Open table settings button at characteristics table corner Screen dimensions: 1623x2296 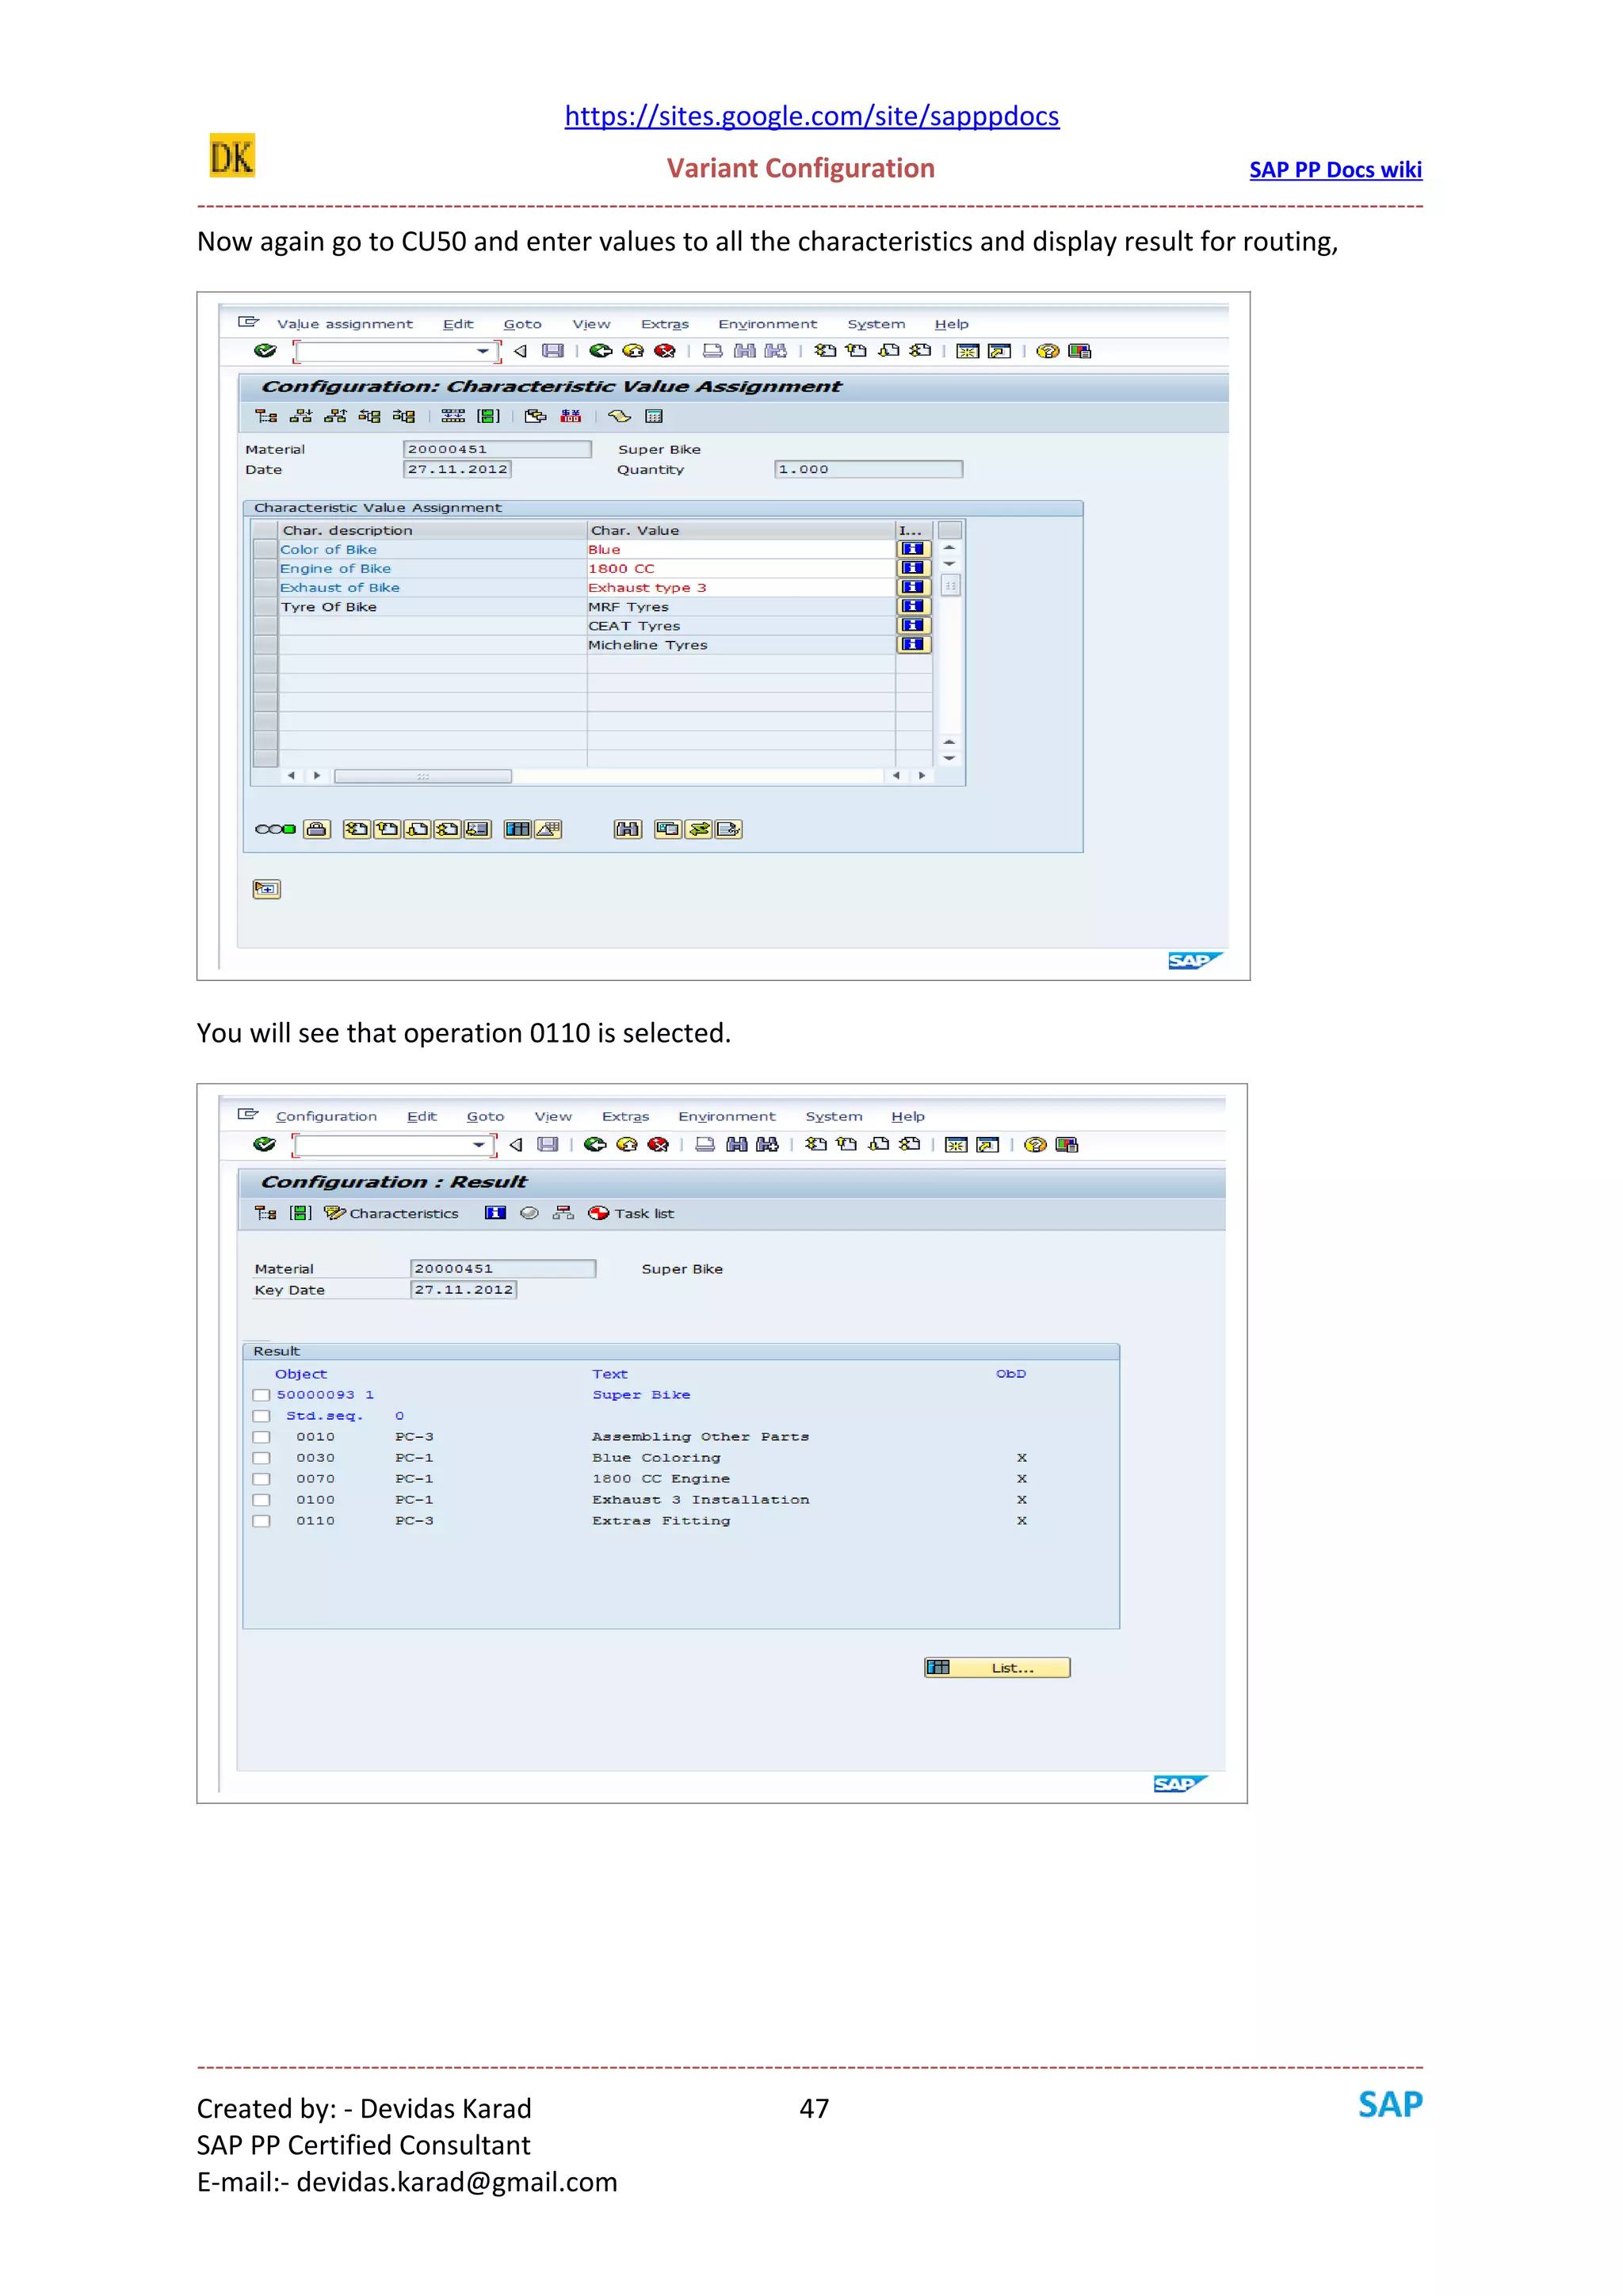tap(950, 530)
